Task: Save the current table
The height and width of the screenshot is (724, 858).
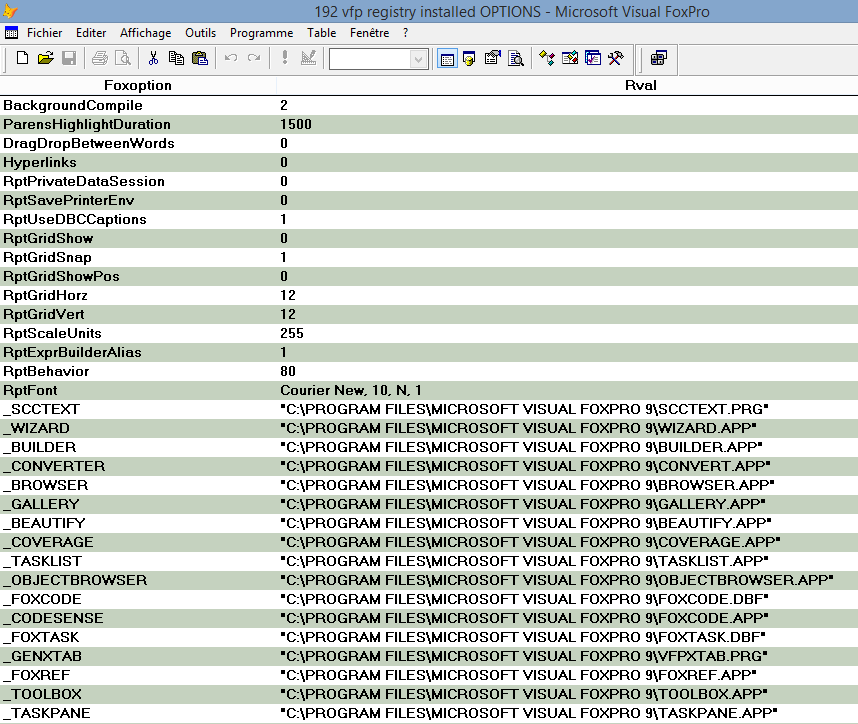Action: pyautogui.click(x=70, y=58)
